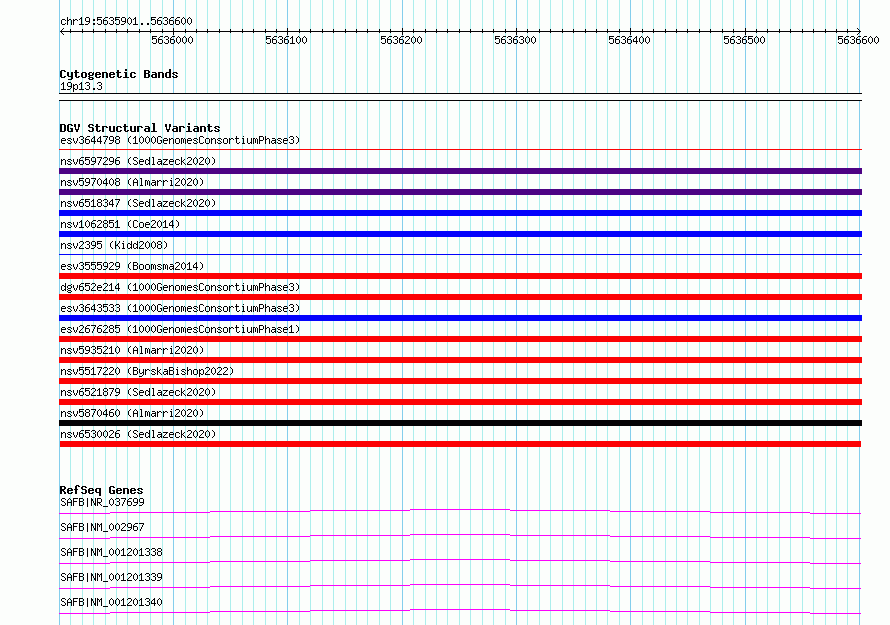
Task: Click ruler position 5636200
Action: click(x=401, y=40)
